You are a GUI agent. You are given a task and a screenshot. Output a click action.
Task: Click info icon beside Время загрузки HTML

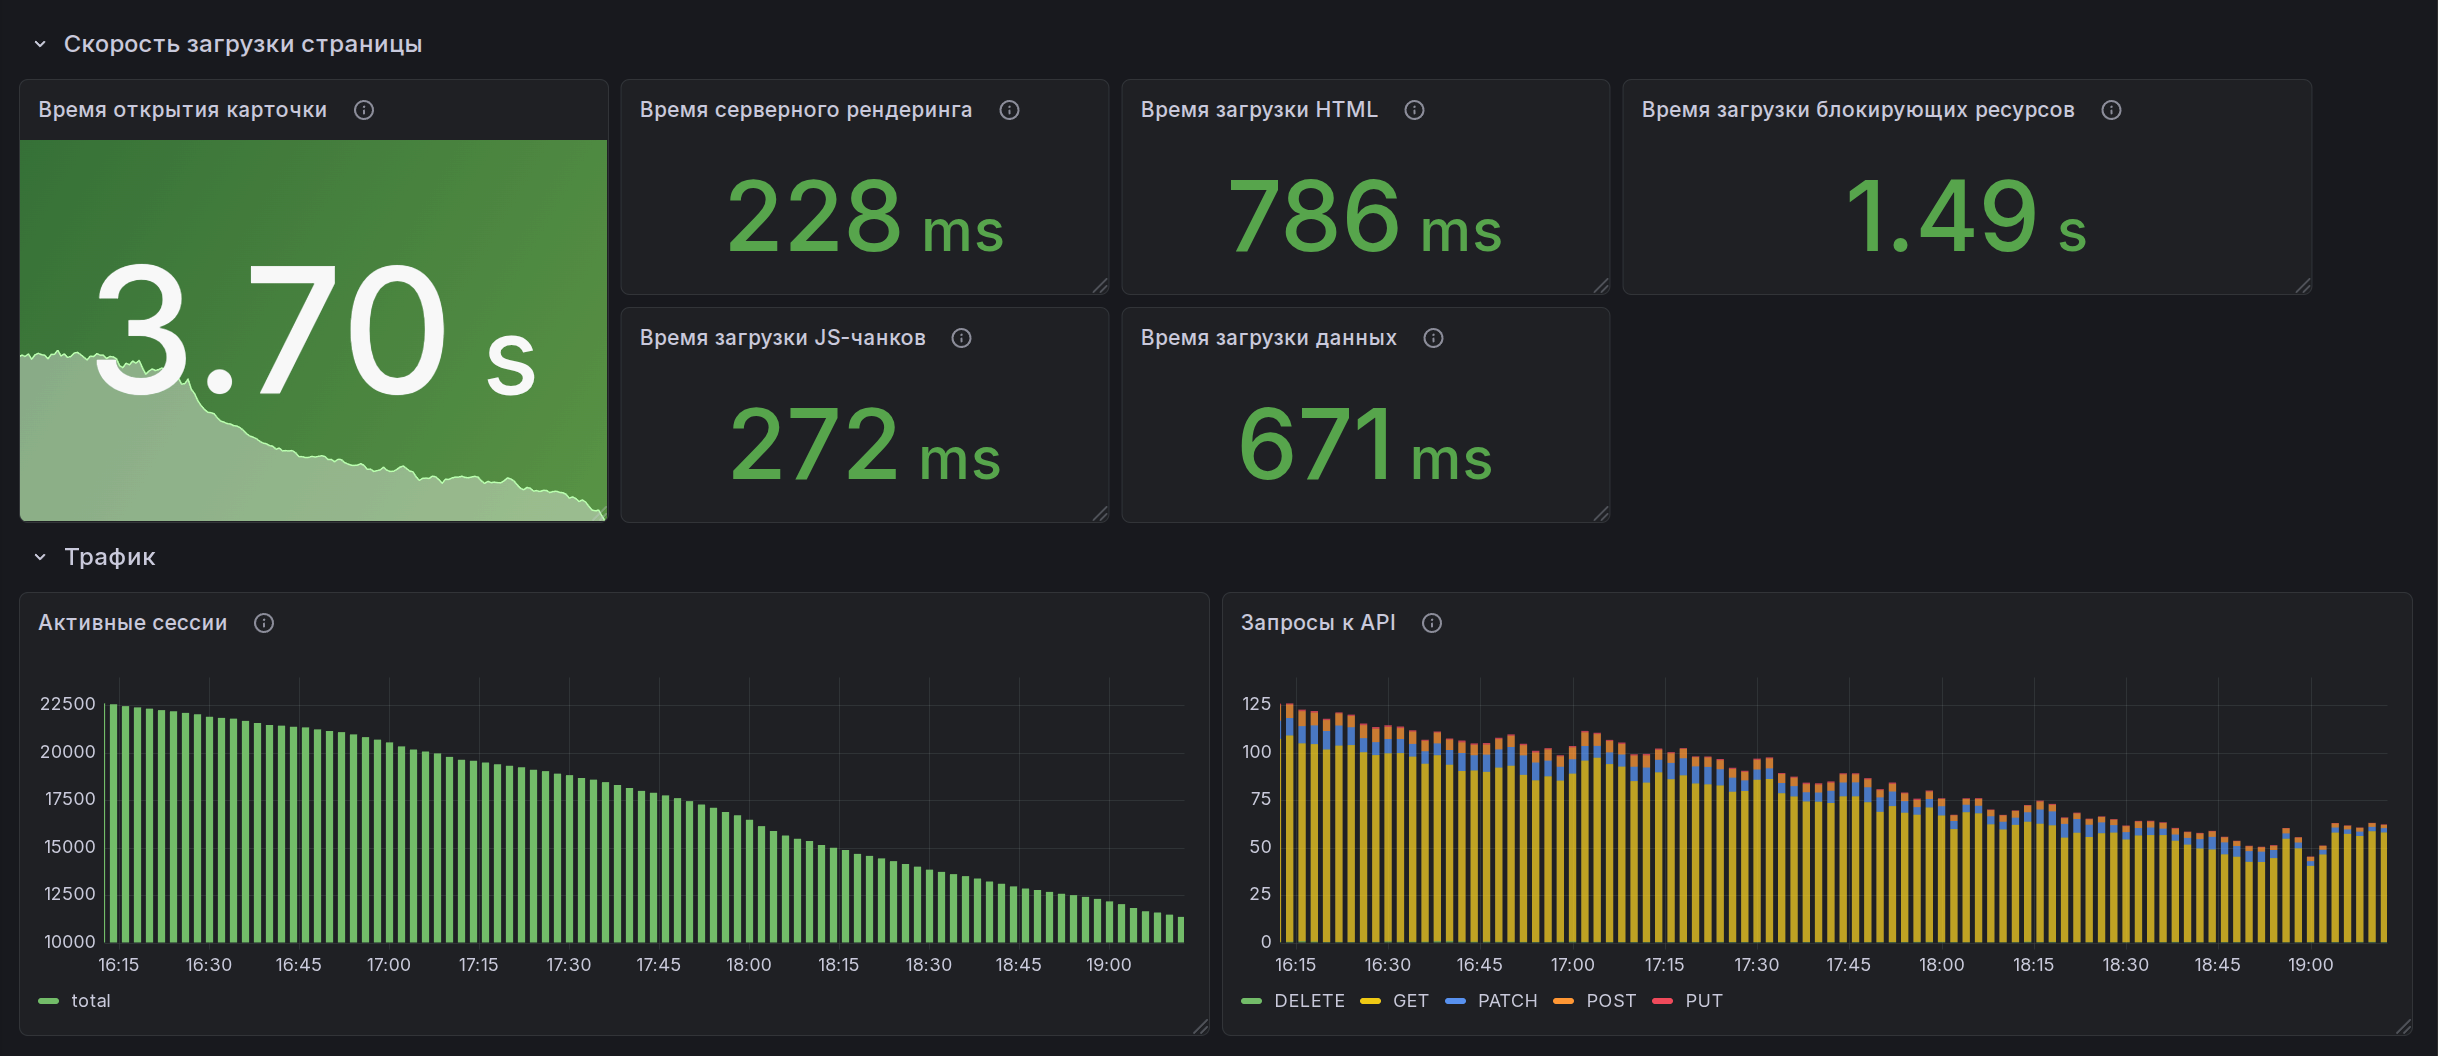[1415, 110]
